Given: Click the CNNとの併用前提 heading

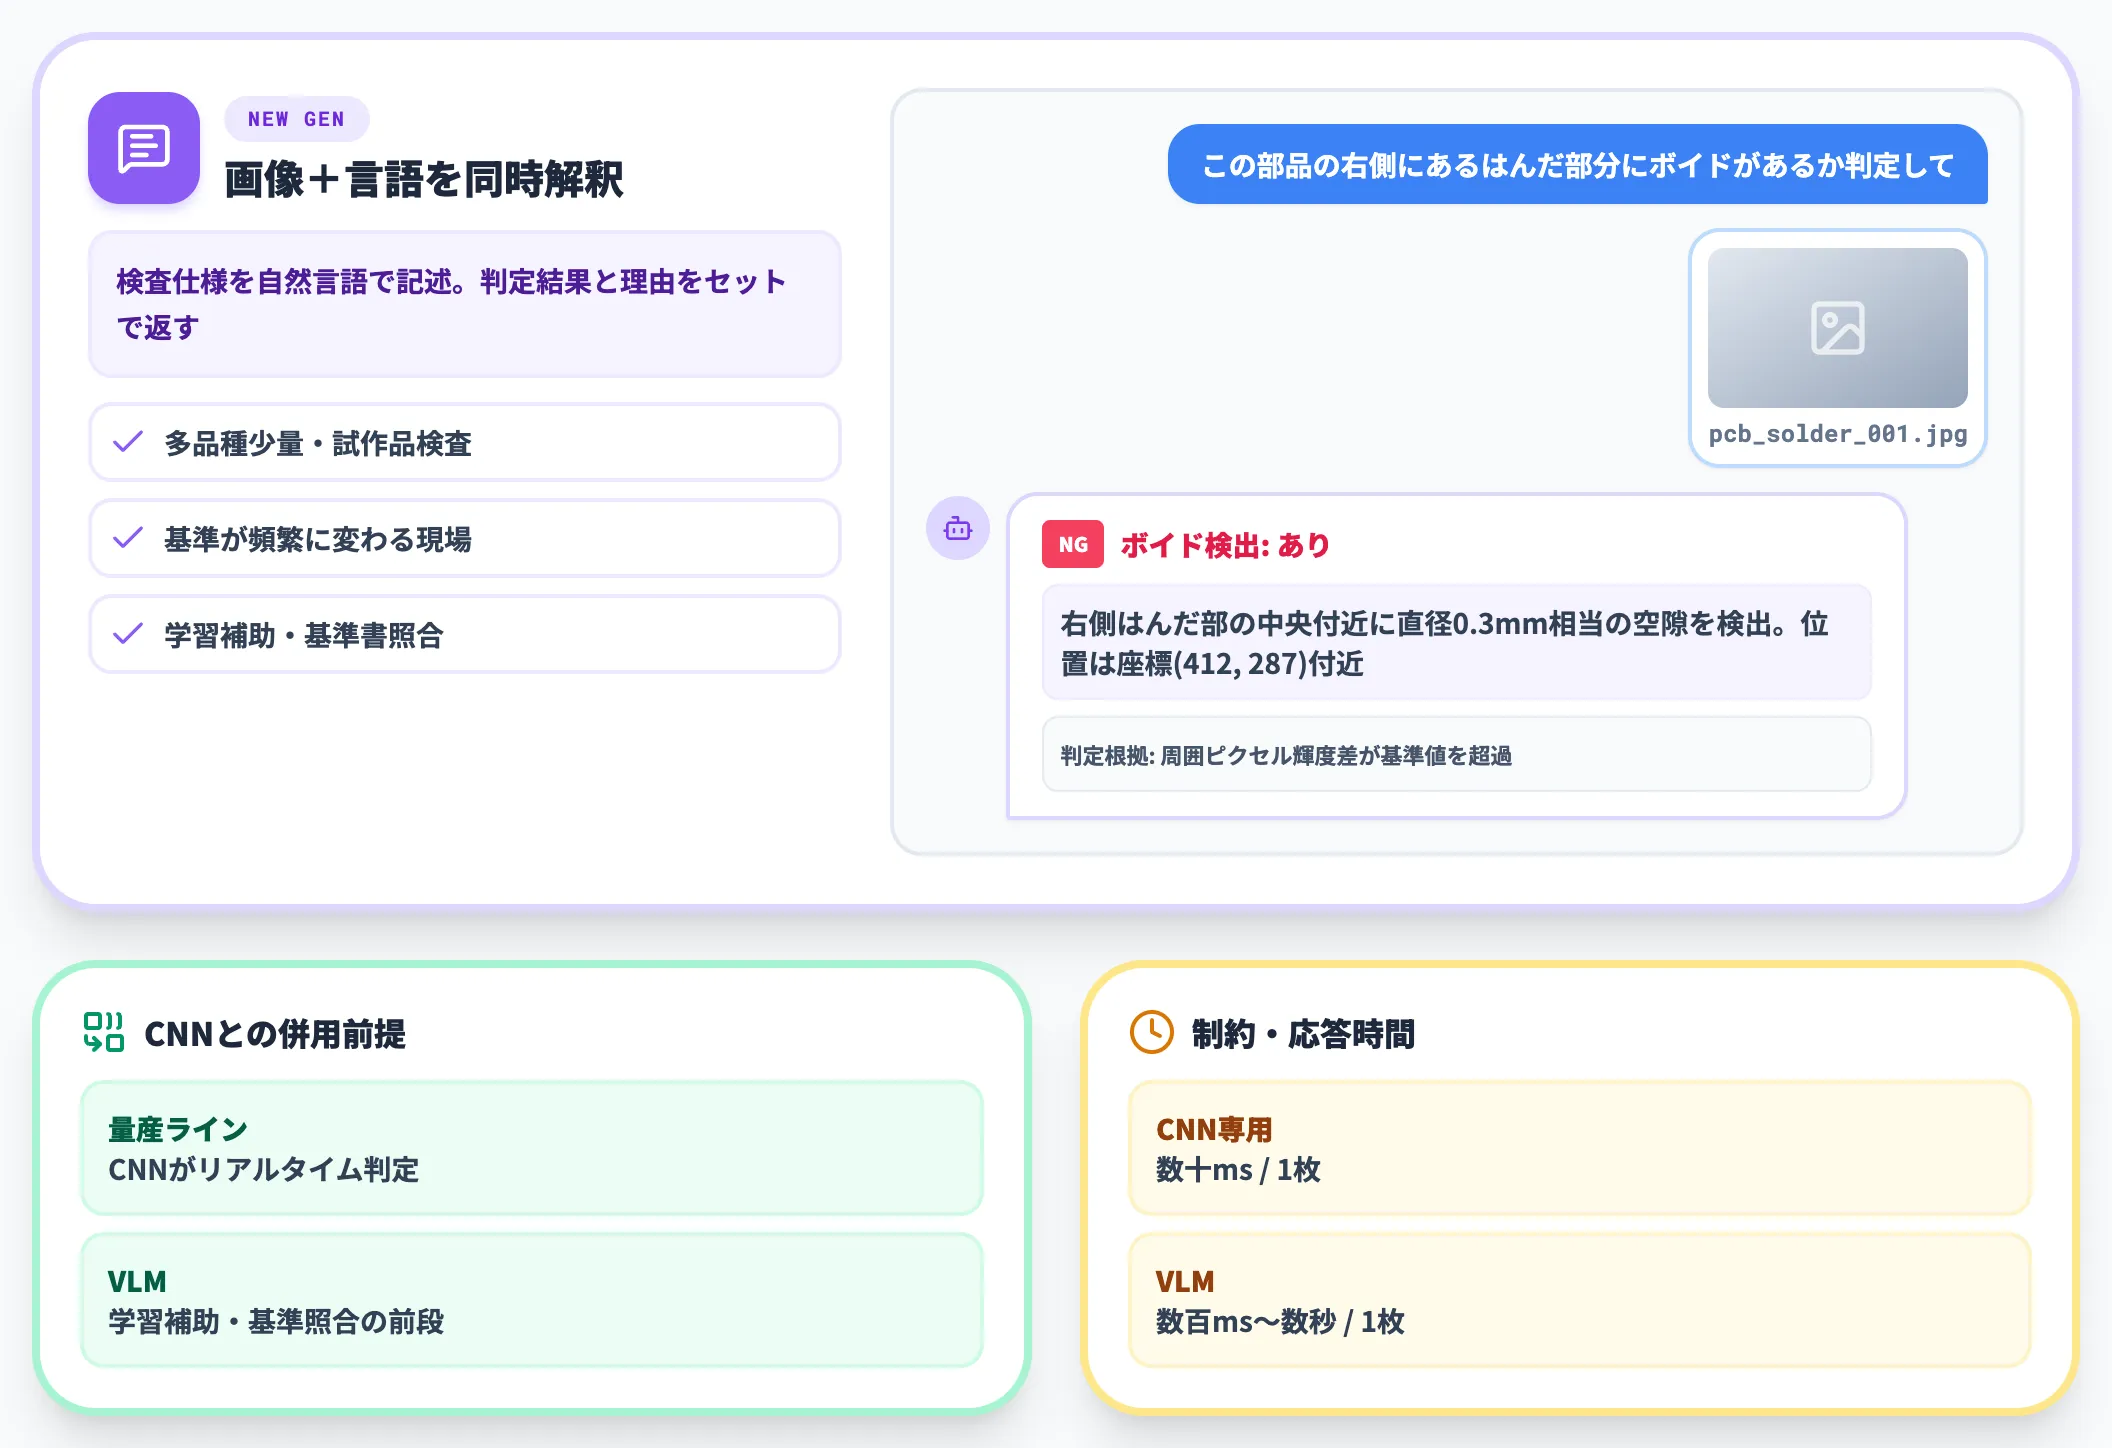Looking at the screenshot, I should click(275, 1033).
